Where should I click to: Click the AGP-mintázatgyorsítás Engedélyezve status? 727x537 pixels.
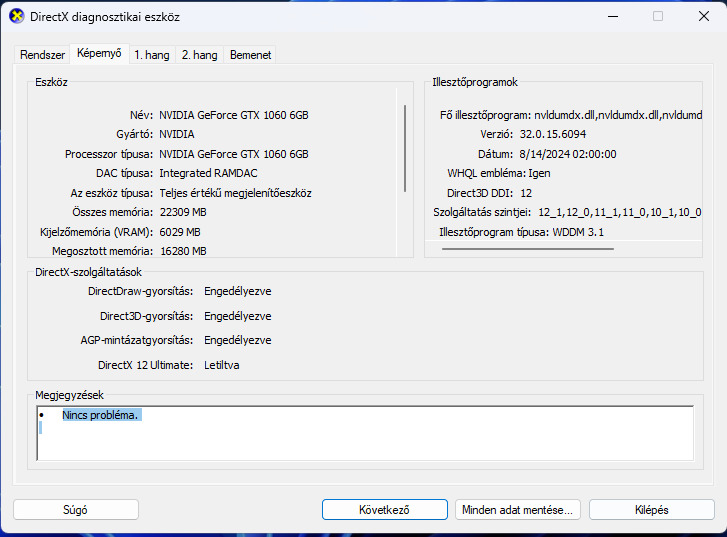(238, 340)
